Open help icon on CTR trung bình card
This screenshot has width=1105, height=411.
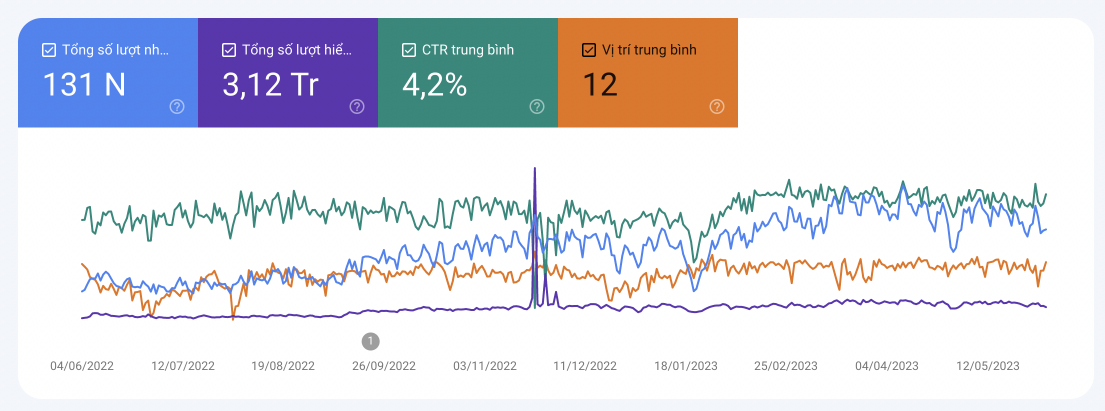[x=537, y=106]
